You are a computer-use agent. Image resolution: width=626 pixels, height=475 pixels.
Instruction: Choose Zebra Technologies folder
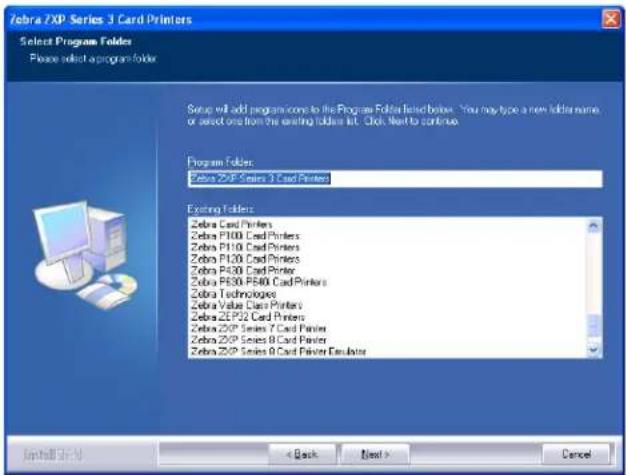pos(234,294)
